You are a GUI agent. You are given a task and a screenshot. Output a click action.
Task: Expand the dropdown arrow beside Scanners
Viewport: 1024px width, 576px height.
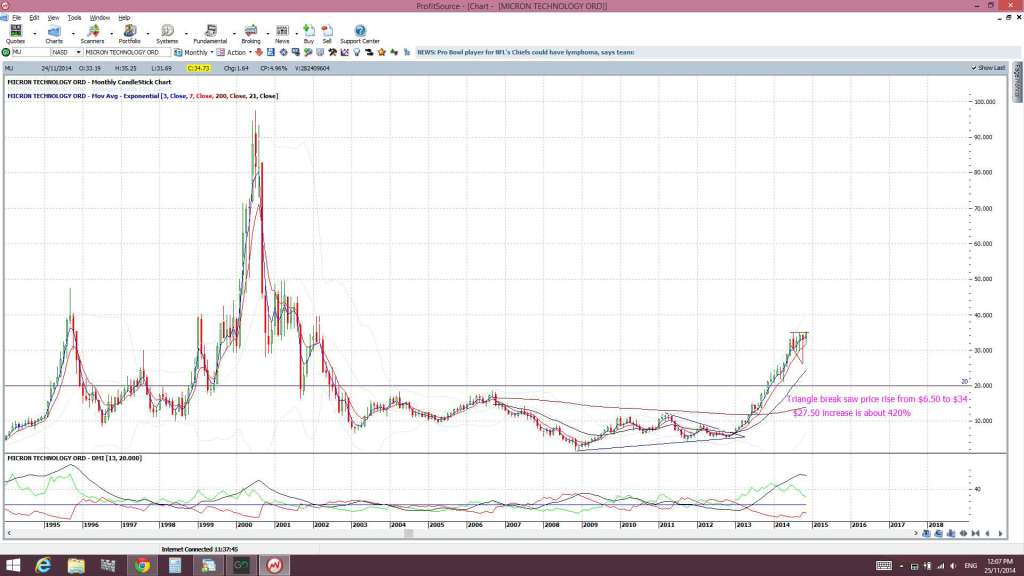[x=111, y=33]
